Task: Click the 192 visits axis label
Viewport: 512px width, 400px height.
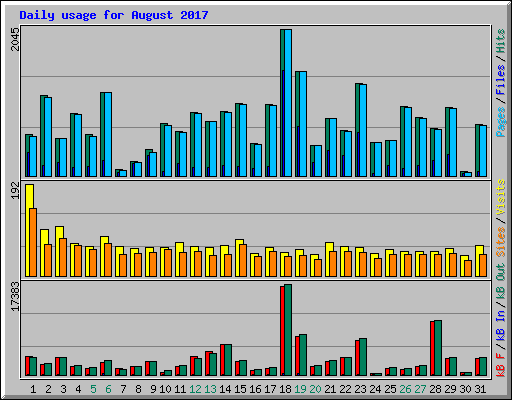Action: [x=15, y=191]
